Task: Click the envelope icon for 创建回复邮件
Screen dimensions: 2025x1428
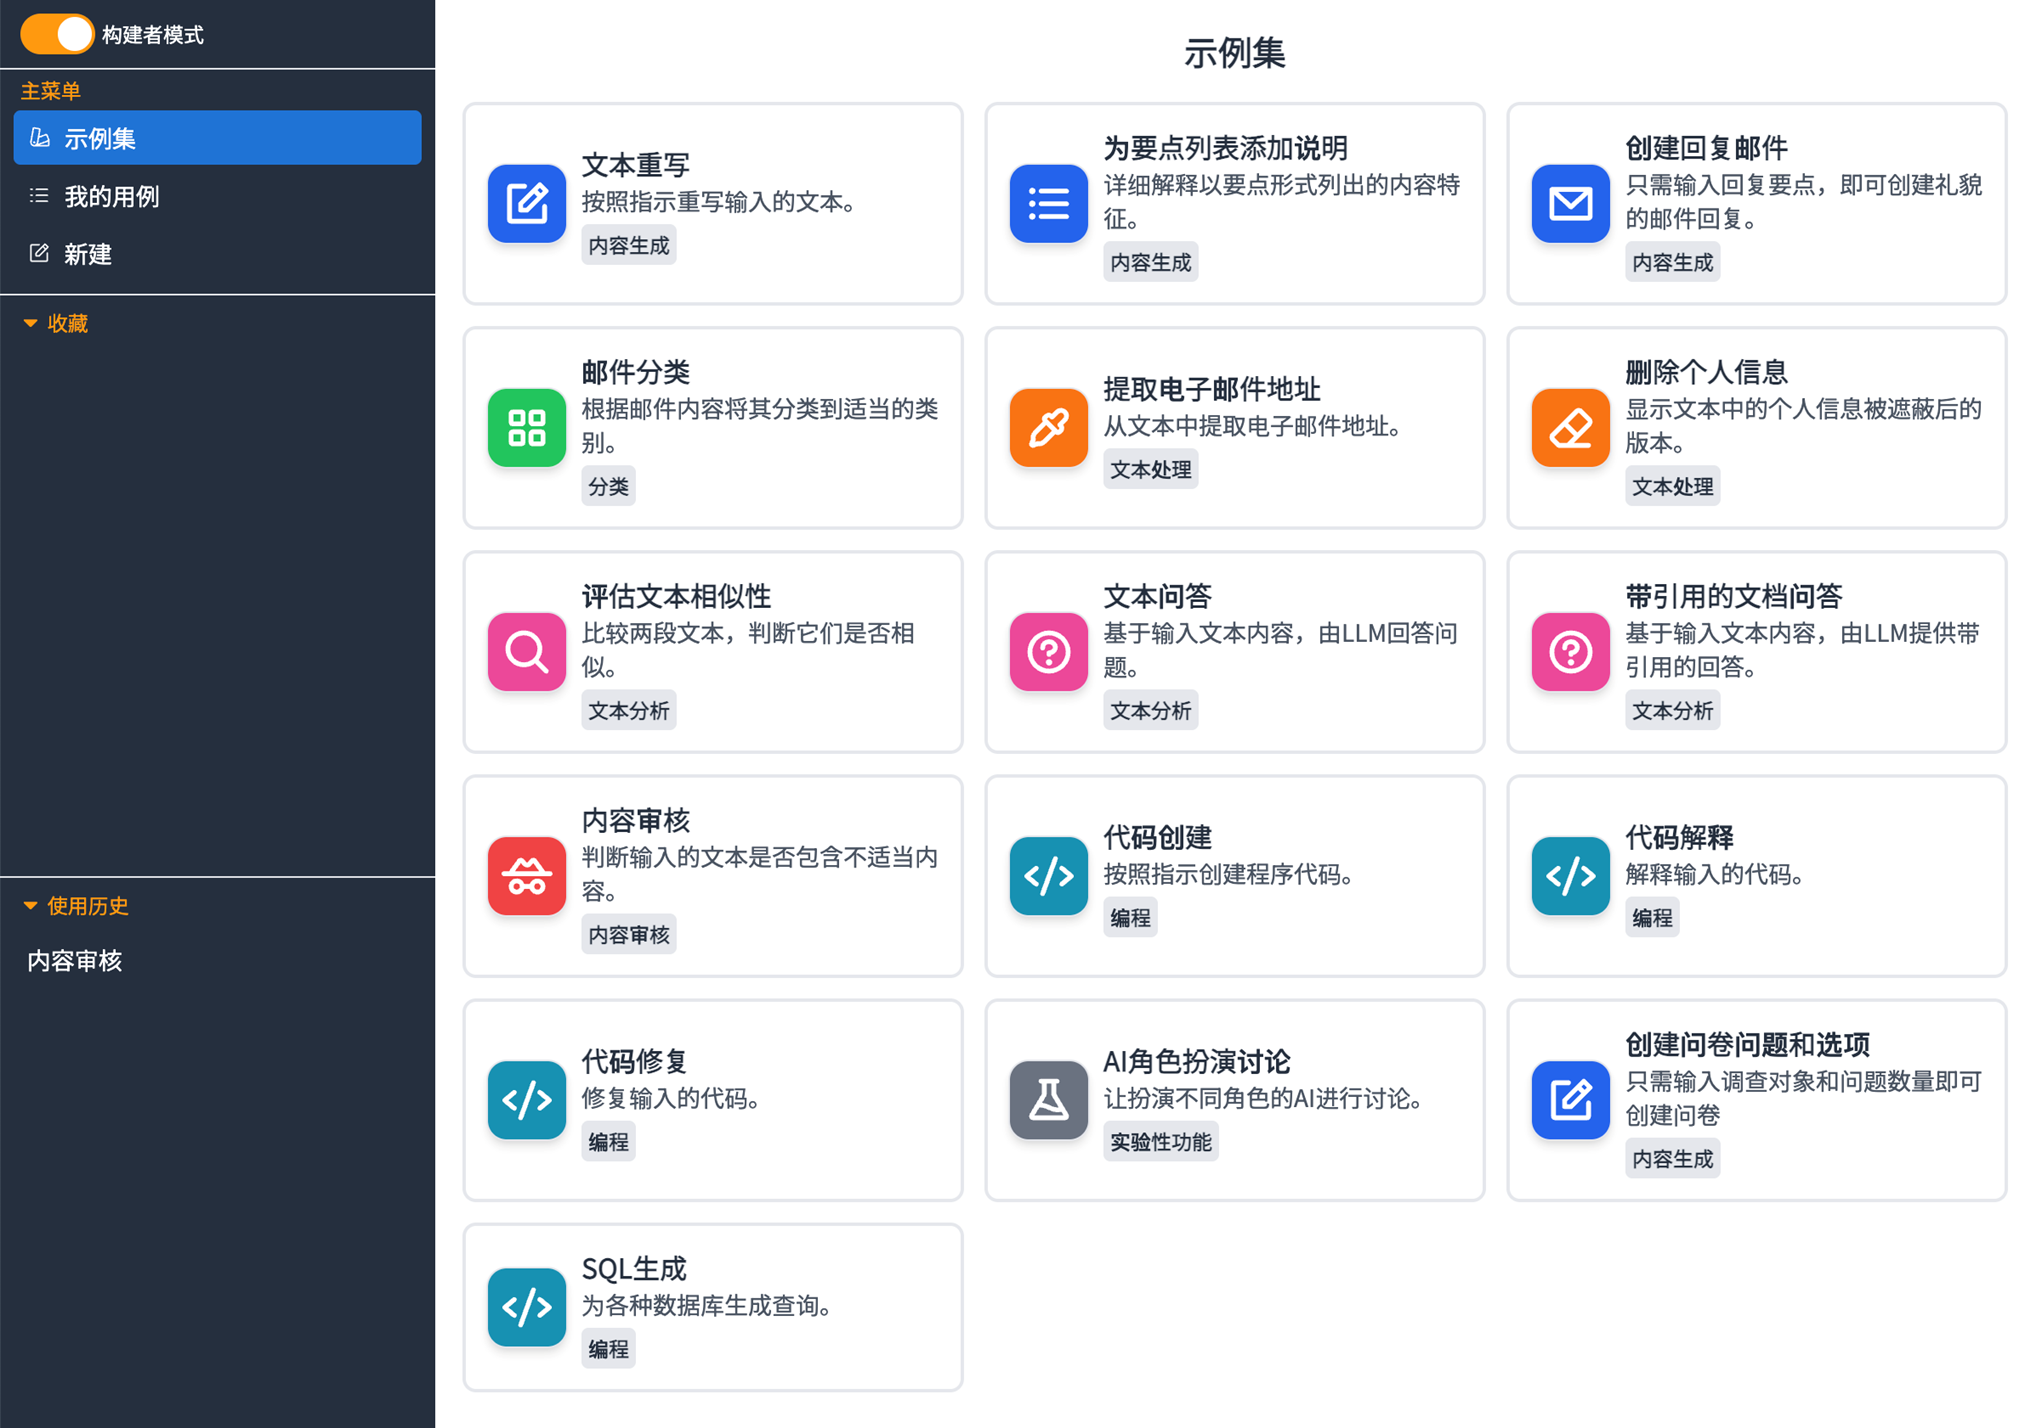Action: (x=1569, y=204)
